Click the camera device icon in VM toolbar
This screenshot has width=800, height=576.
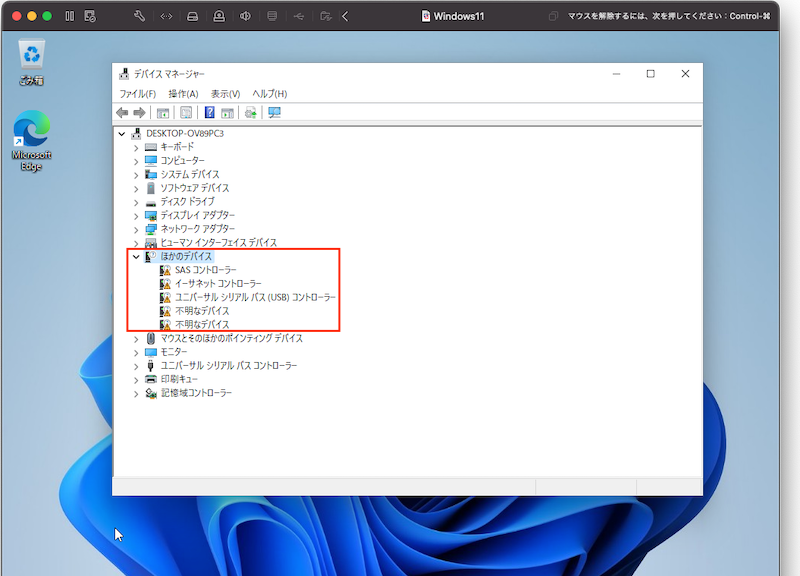click(x=219, y=16)
